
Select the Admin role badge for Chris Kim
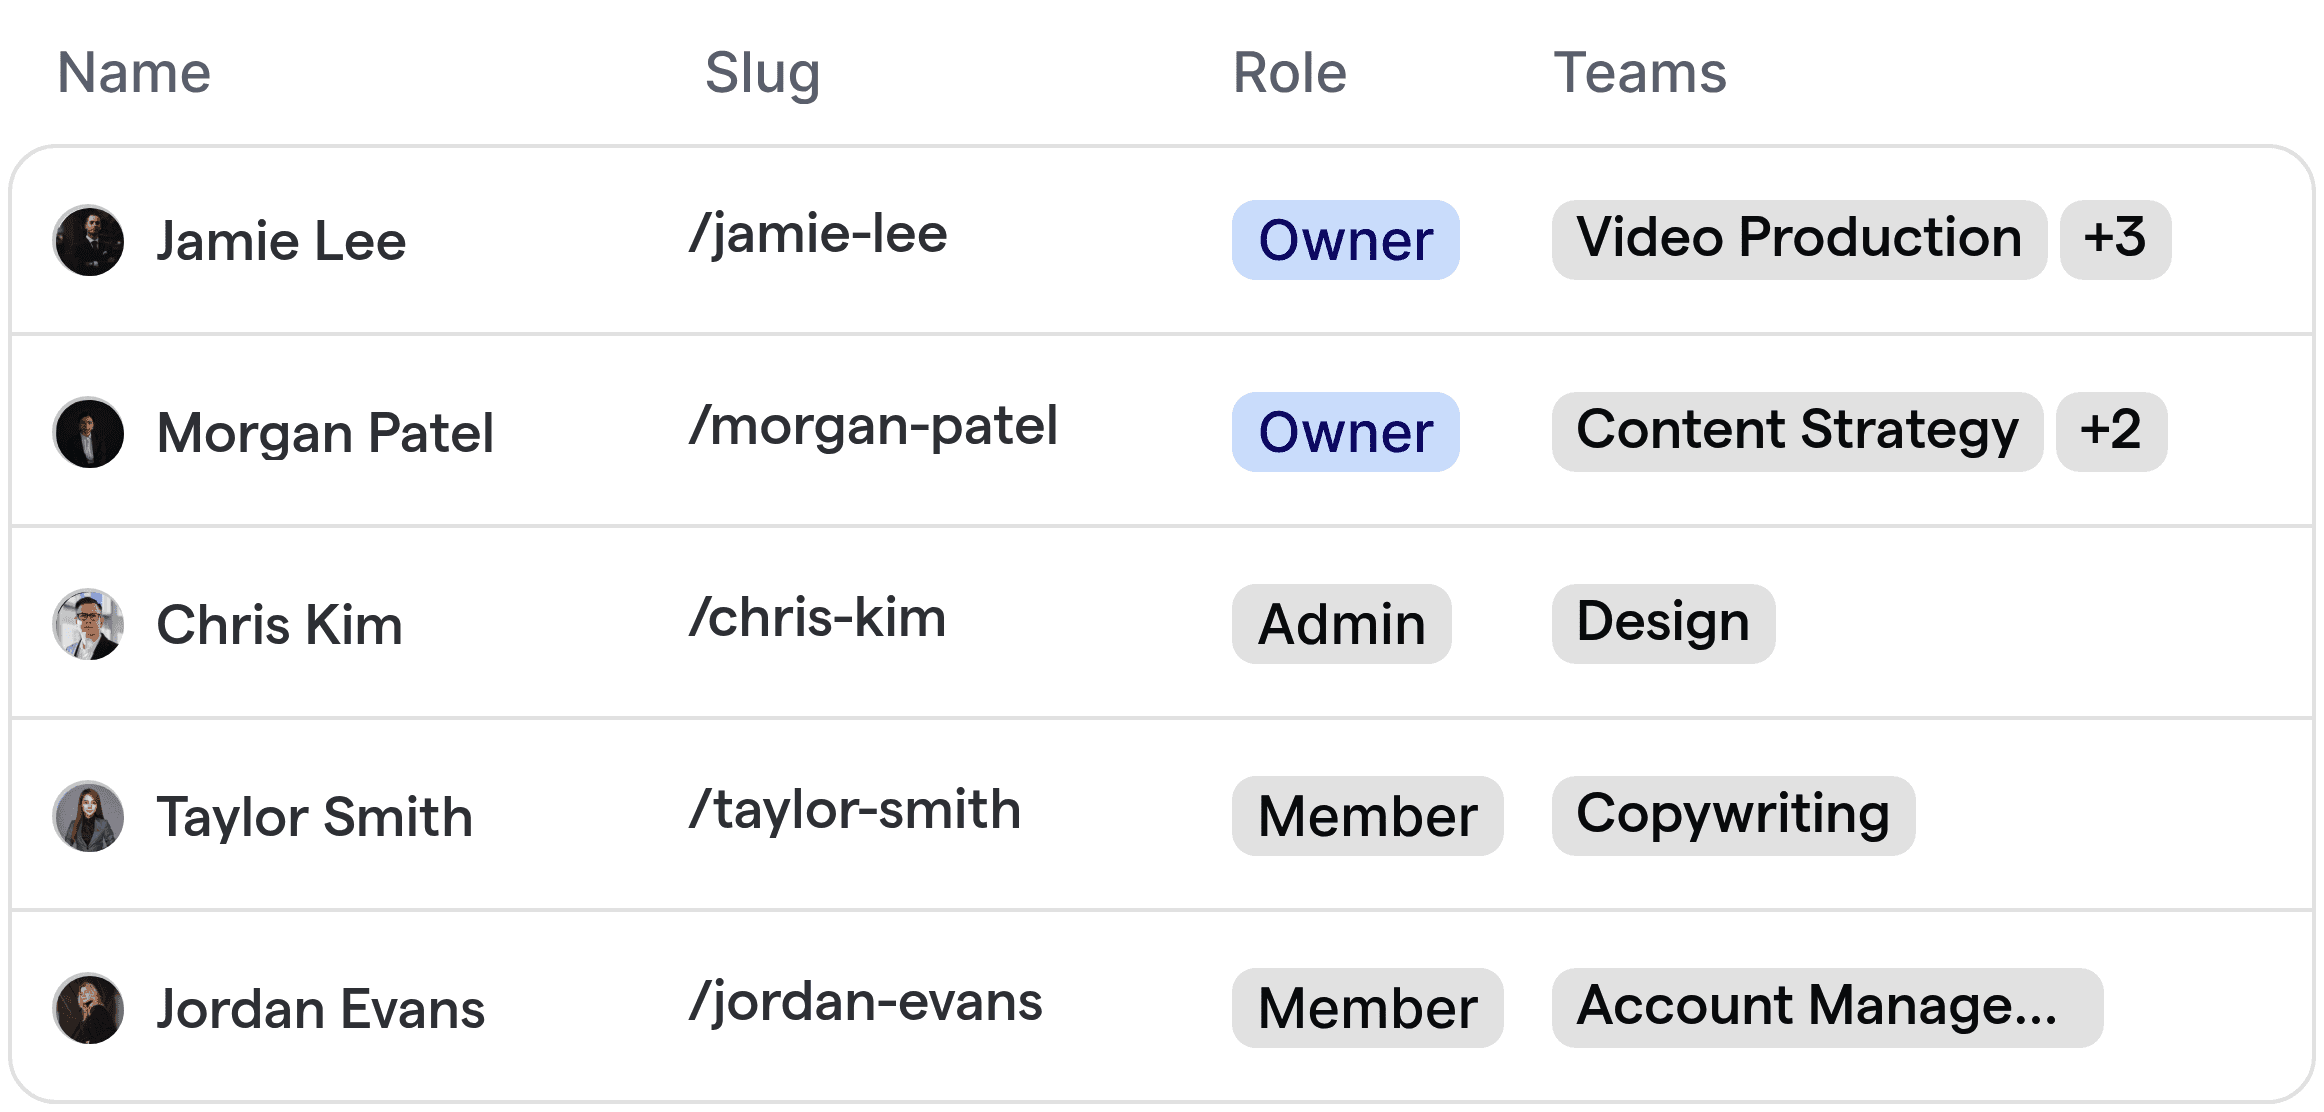[x=1341, y=624]
